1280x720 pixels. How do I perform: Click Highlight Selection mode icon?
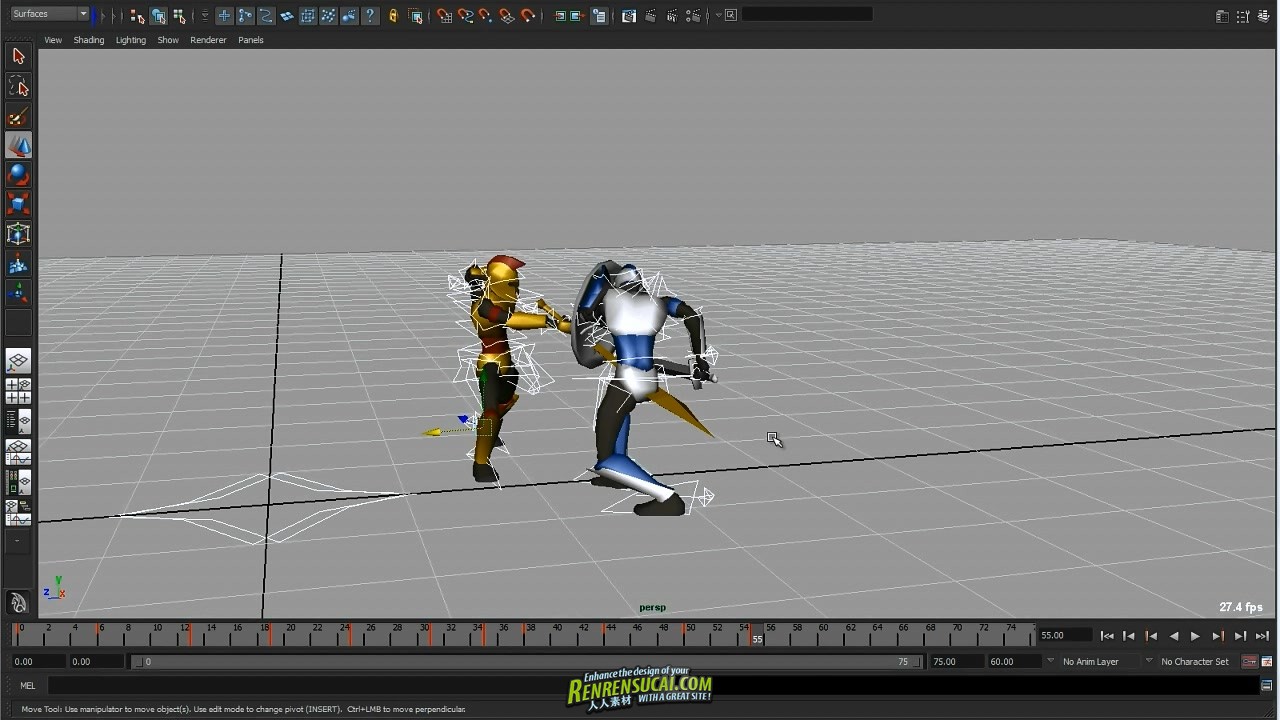point(416,16)
